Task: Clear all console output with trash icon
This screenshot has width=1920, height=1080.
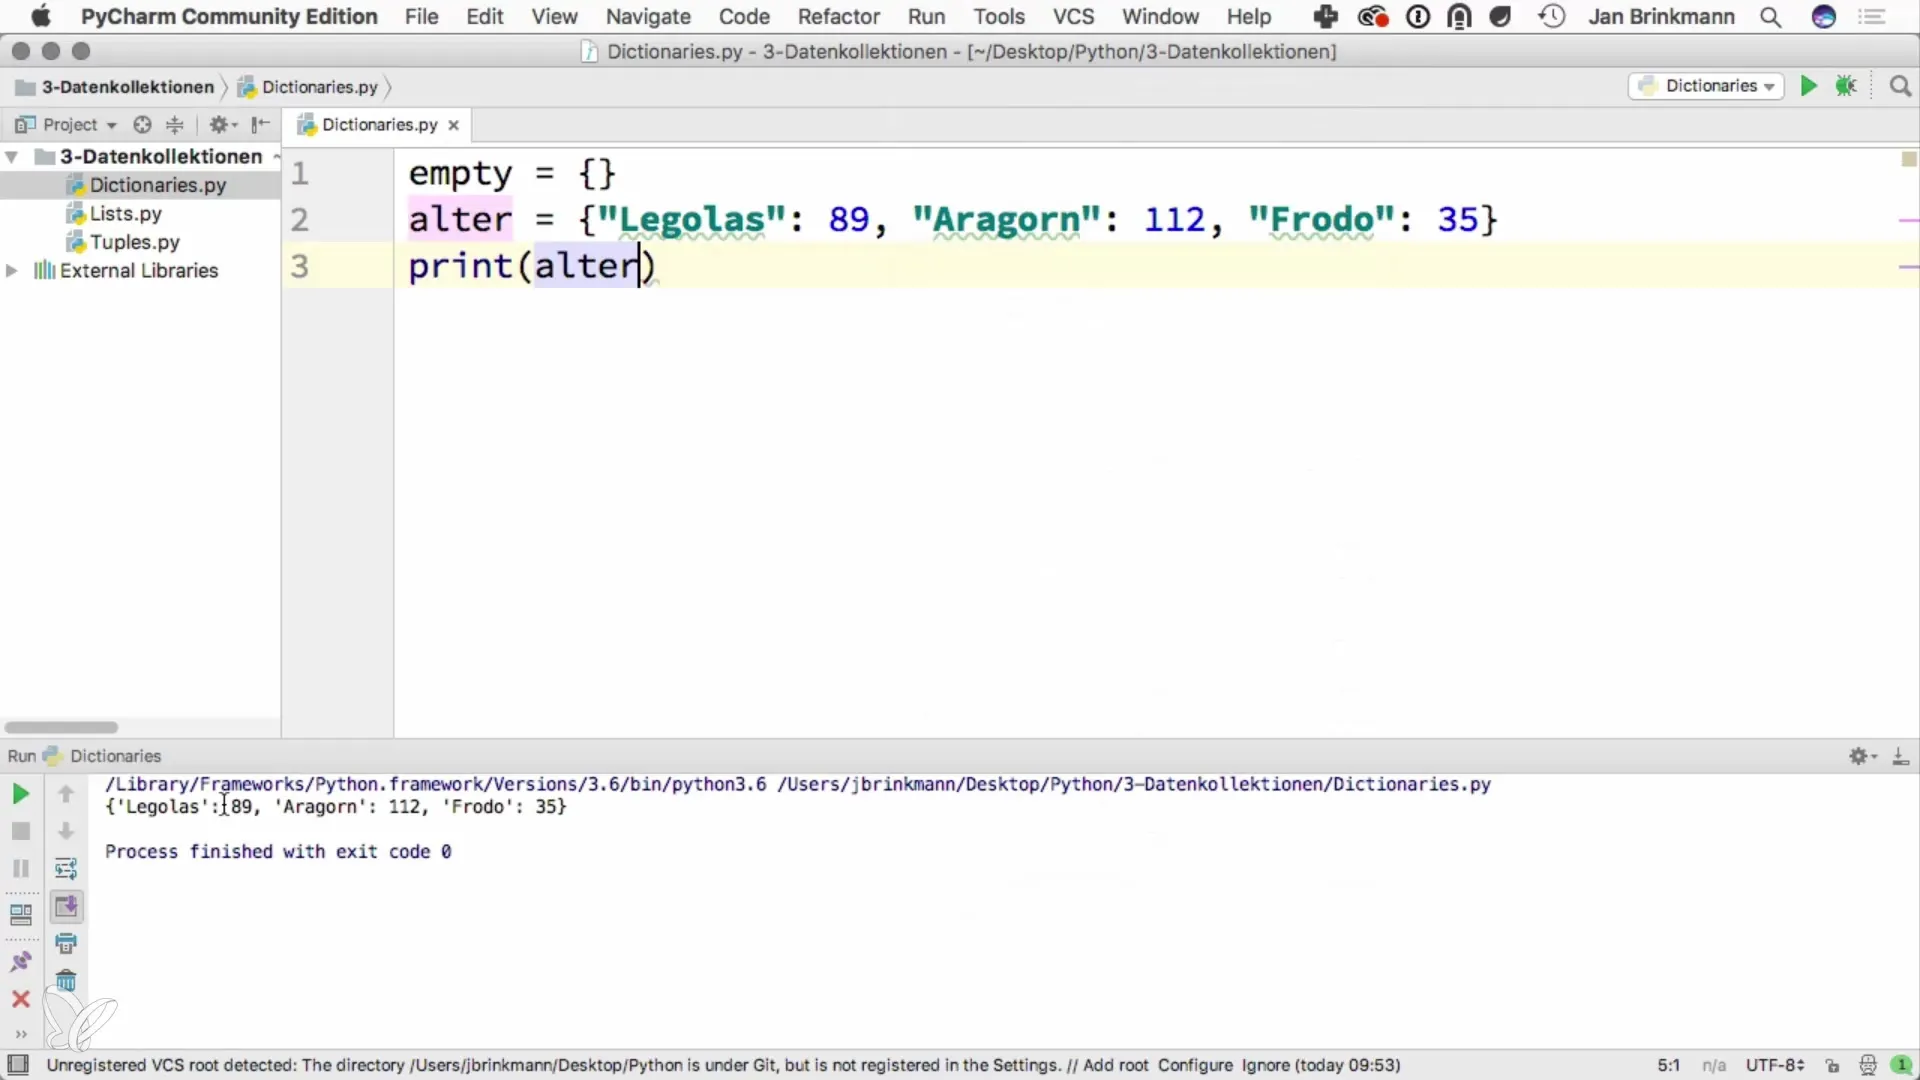Action: (66, 981)
